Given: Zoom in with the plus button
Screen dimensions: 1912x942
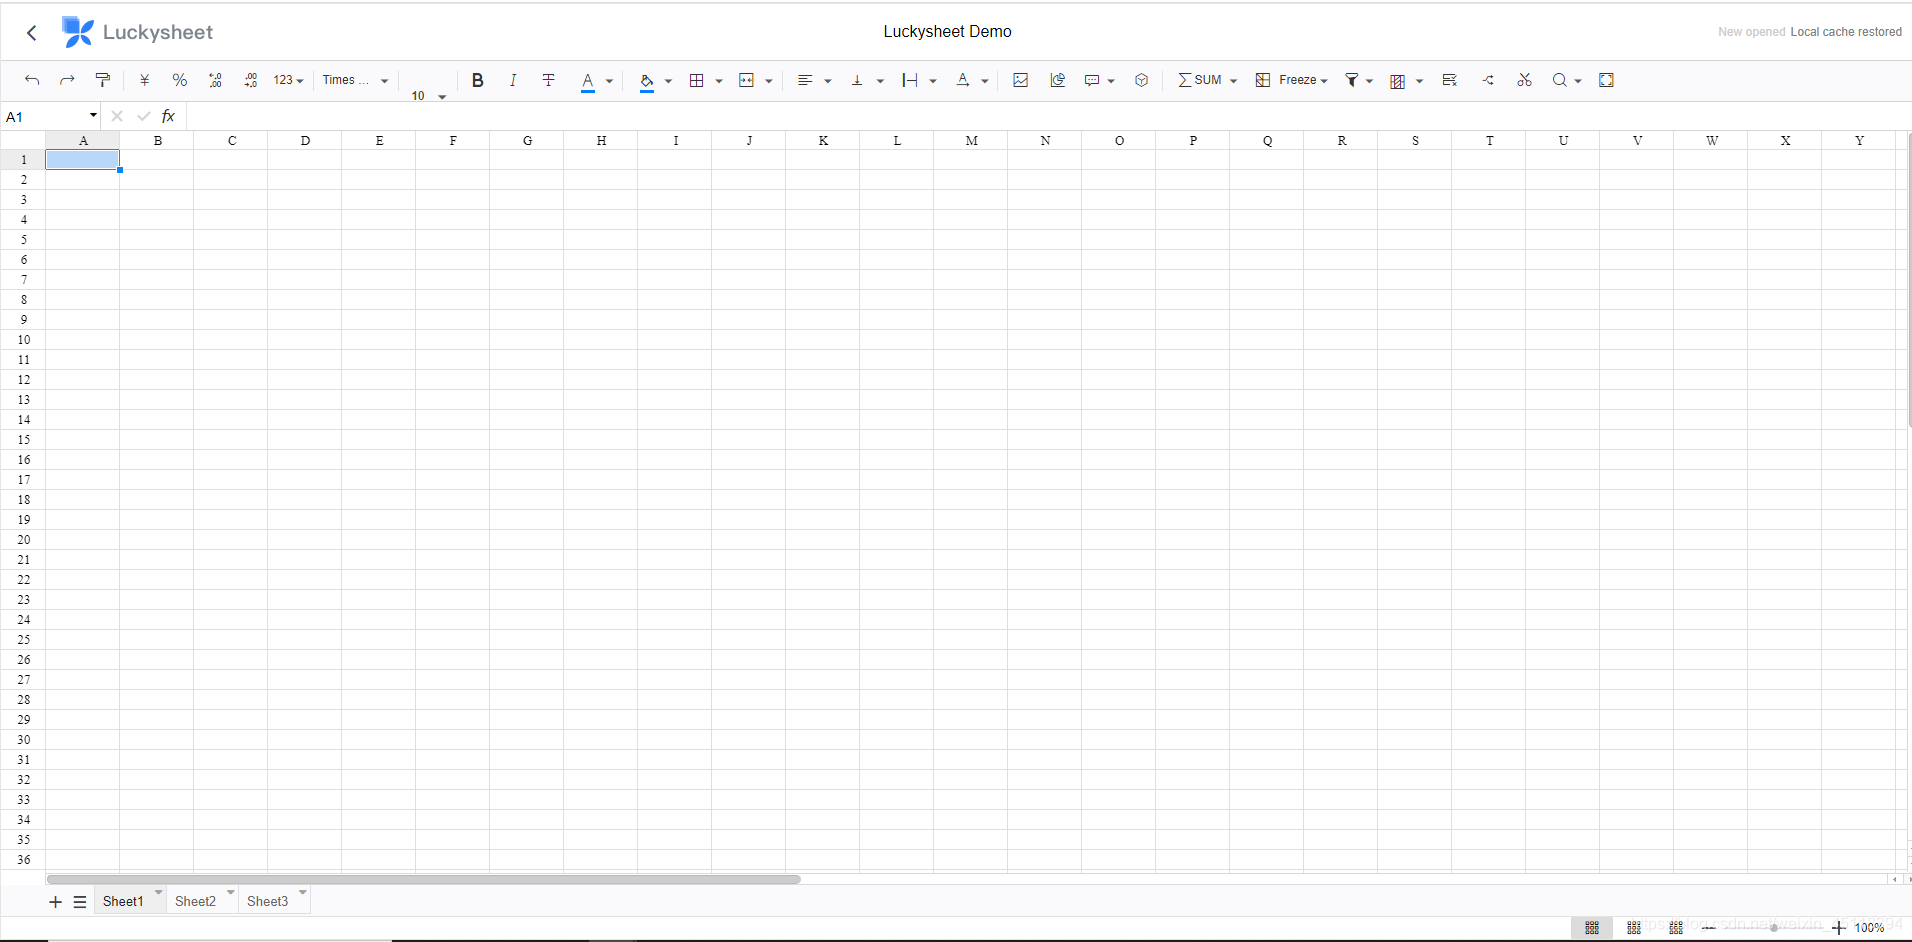Looking at the screenshot, I should 1838,928.
